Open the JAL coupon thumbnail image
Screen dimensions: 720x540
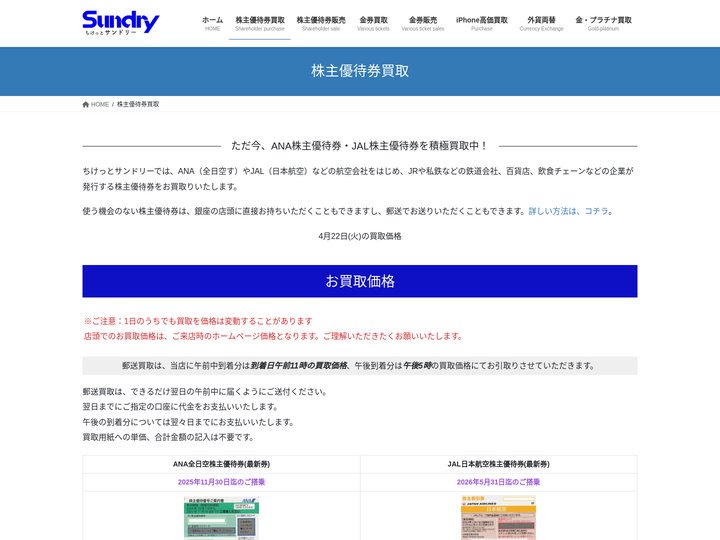coord(499,518)
